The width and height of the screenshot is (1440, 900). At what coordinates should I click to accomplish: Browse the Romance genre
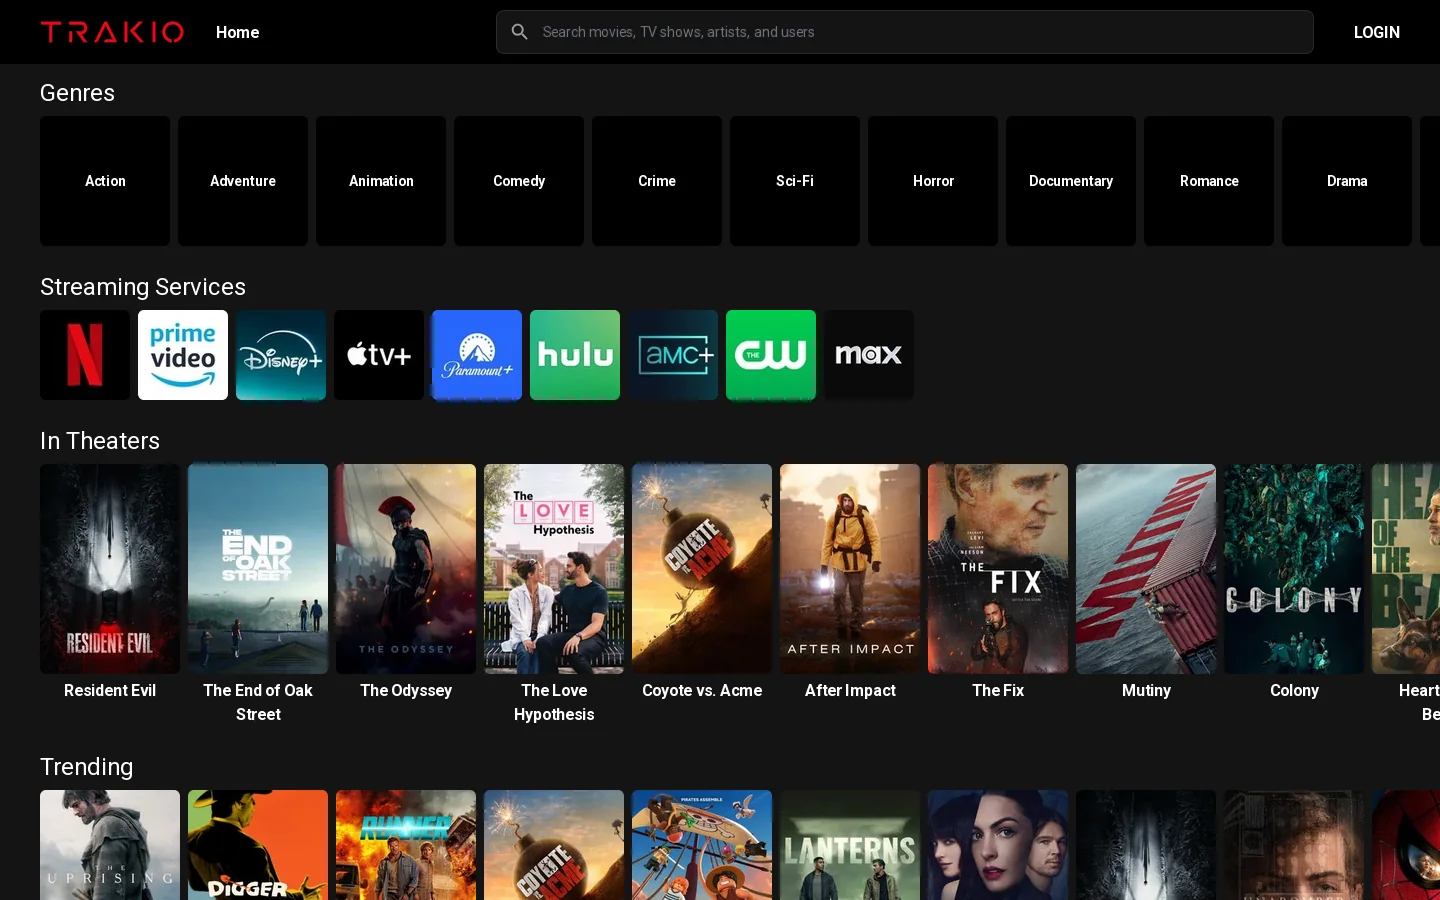tap(1209, 181)
